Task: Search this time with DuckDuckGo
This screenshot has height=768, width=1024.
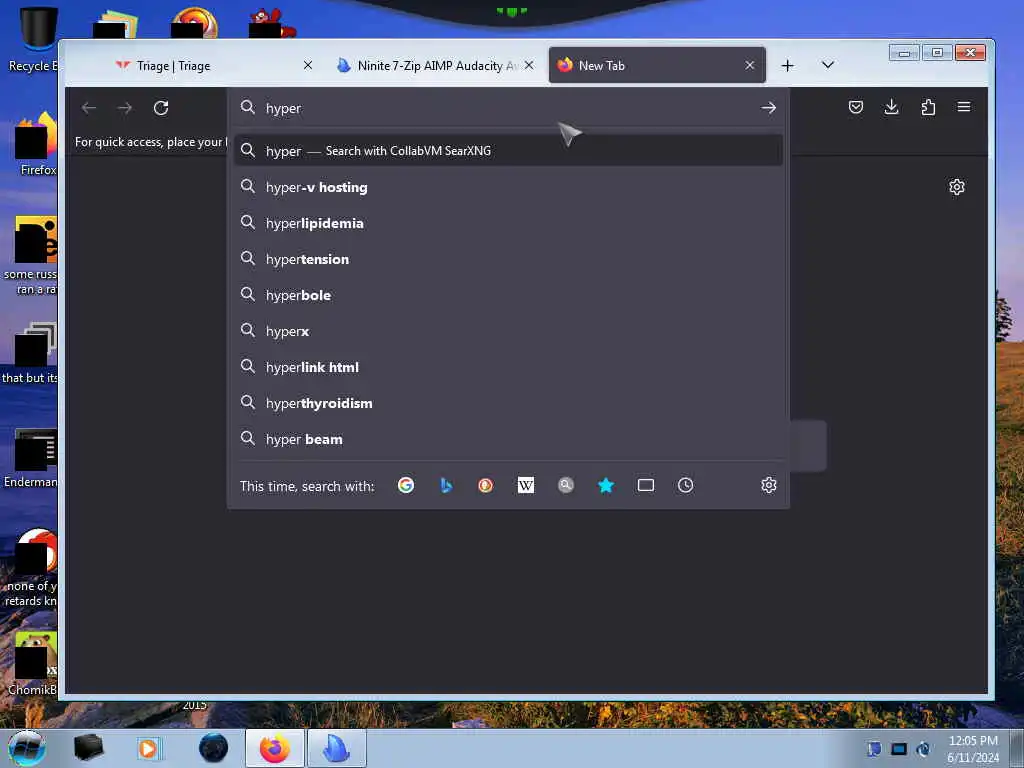Action: pyautogui.click(x=485, y=485)
